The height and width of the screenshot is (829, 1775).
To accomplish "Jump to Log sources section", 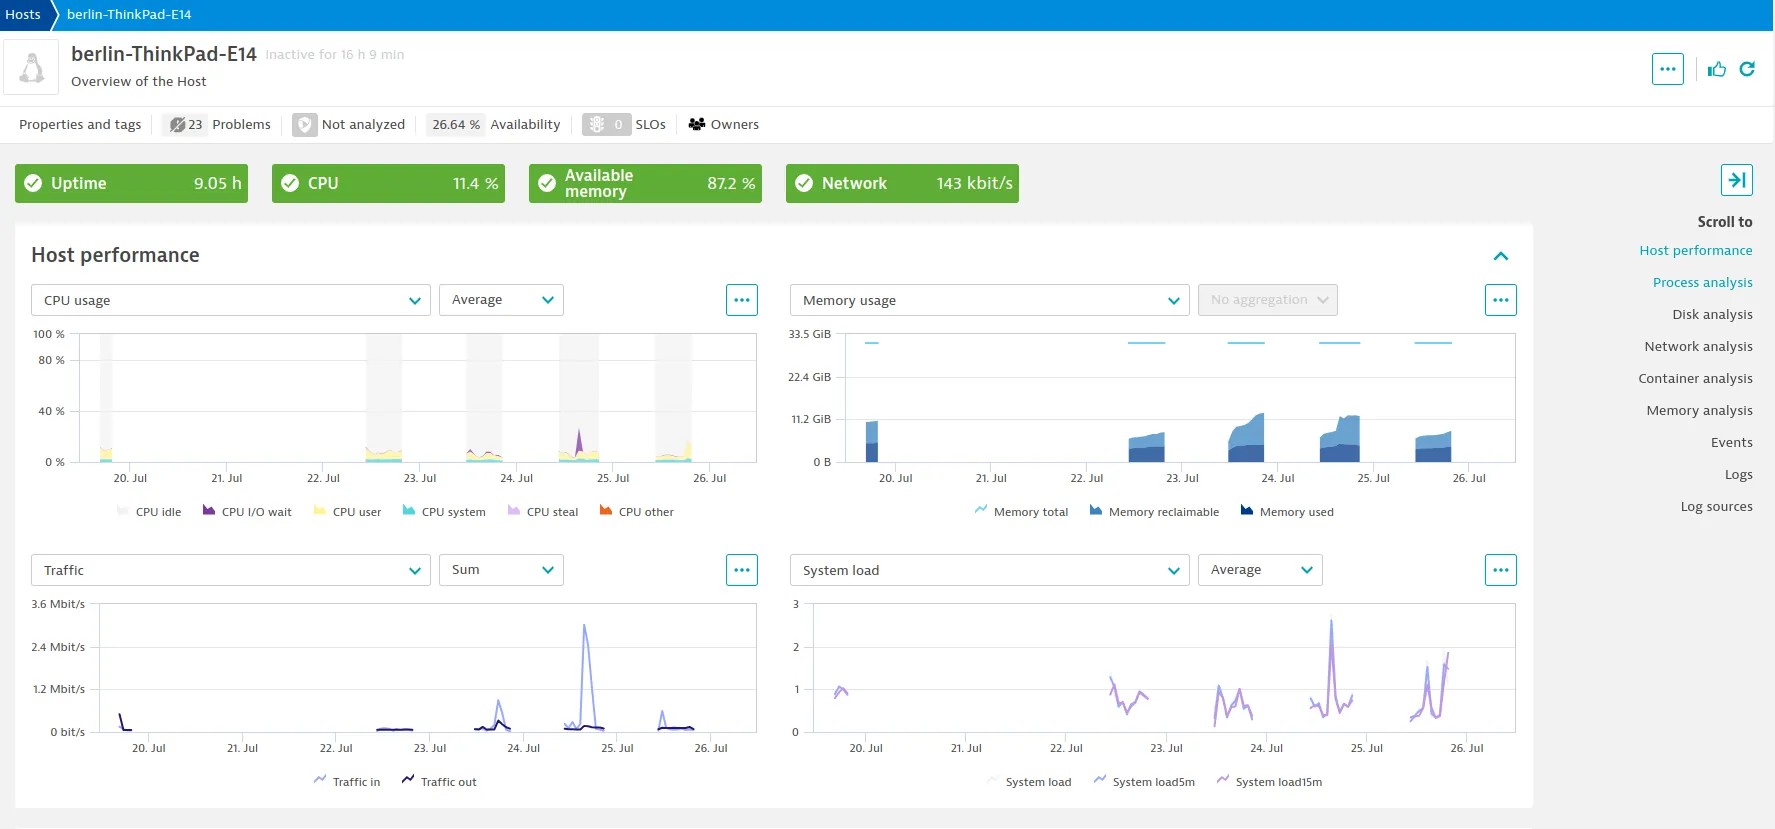I will point(1716,506).
